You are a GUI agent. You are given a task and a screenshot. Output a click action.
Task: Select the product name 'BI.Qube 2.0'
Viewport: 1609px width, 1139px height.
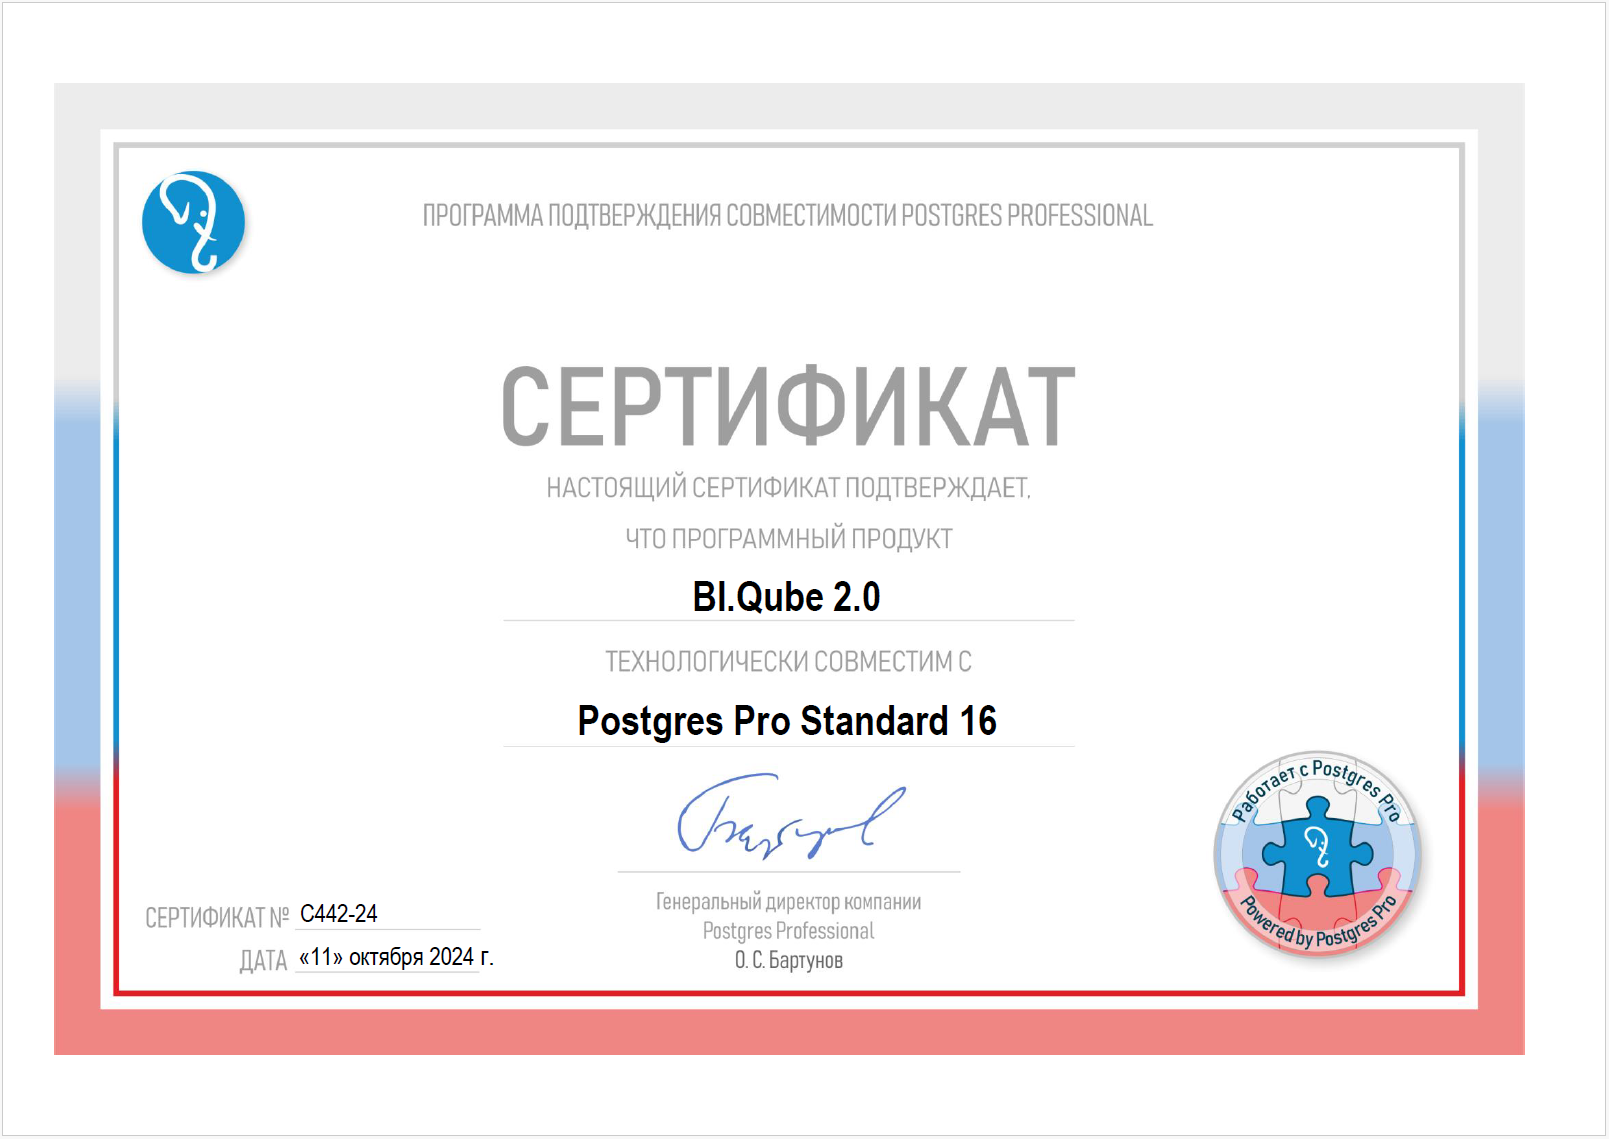pos(786,597)
